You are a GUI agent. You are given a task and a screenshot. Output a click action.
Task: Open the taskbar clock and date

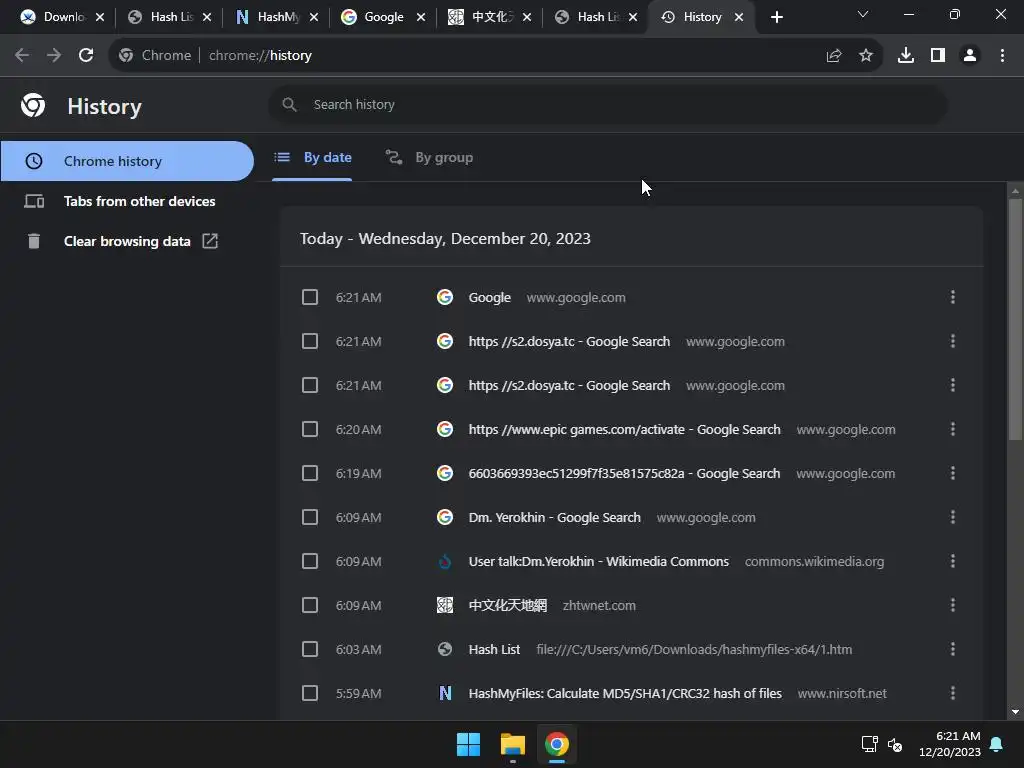click(x=950, y=744)
